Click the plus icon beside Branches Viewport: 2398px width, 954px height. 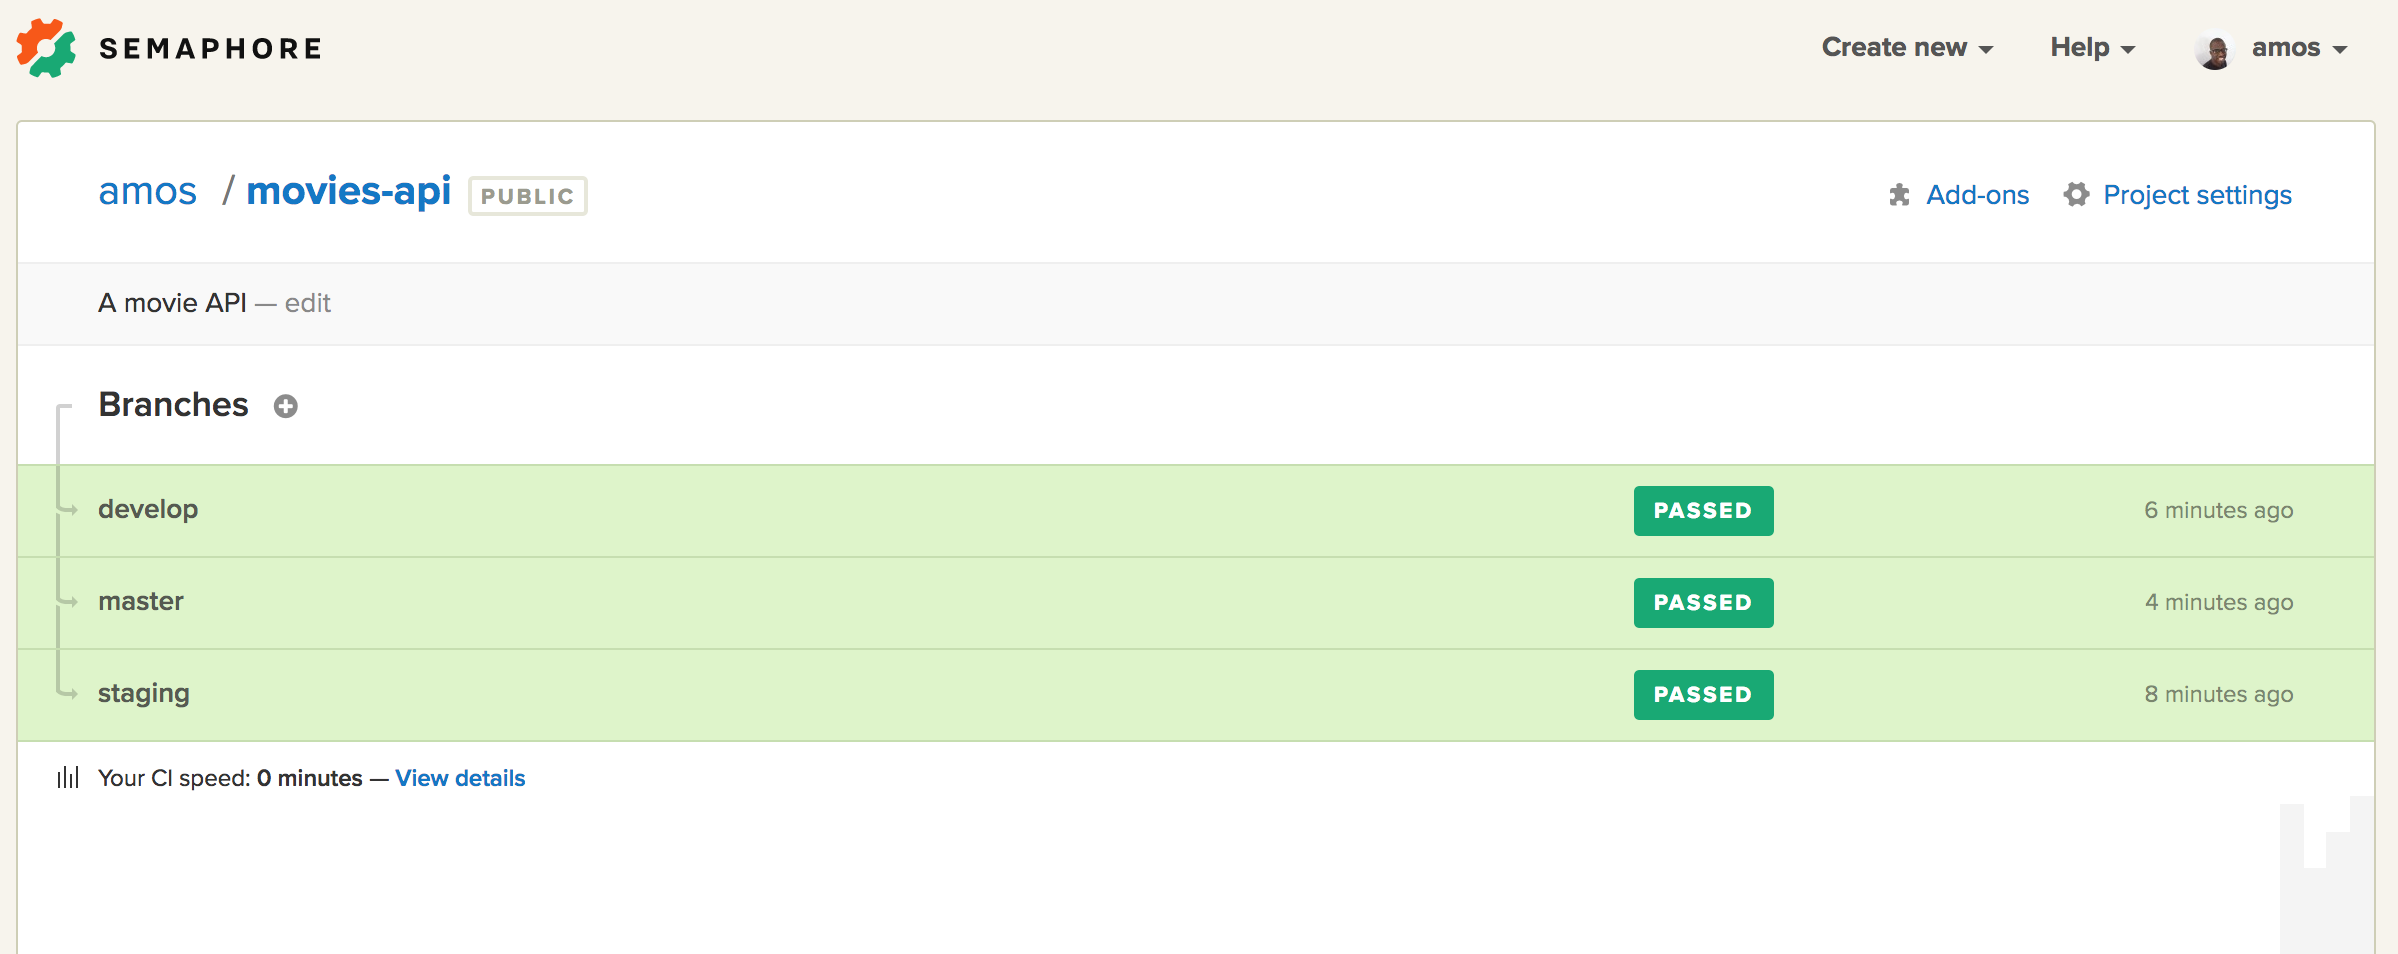[286, 406]
